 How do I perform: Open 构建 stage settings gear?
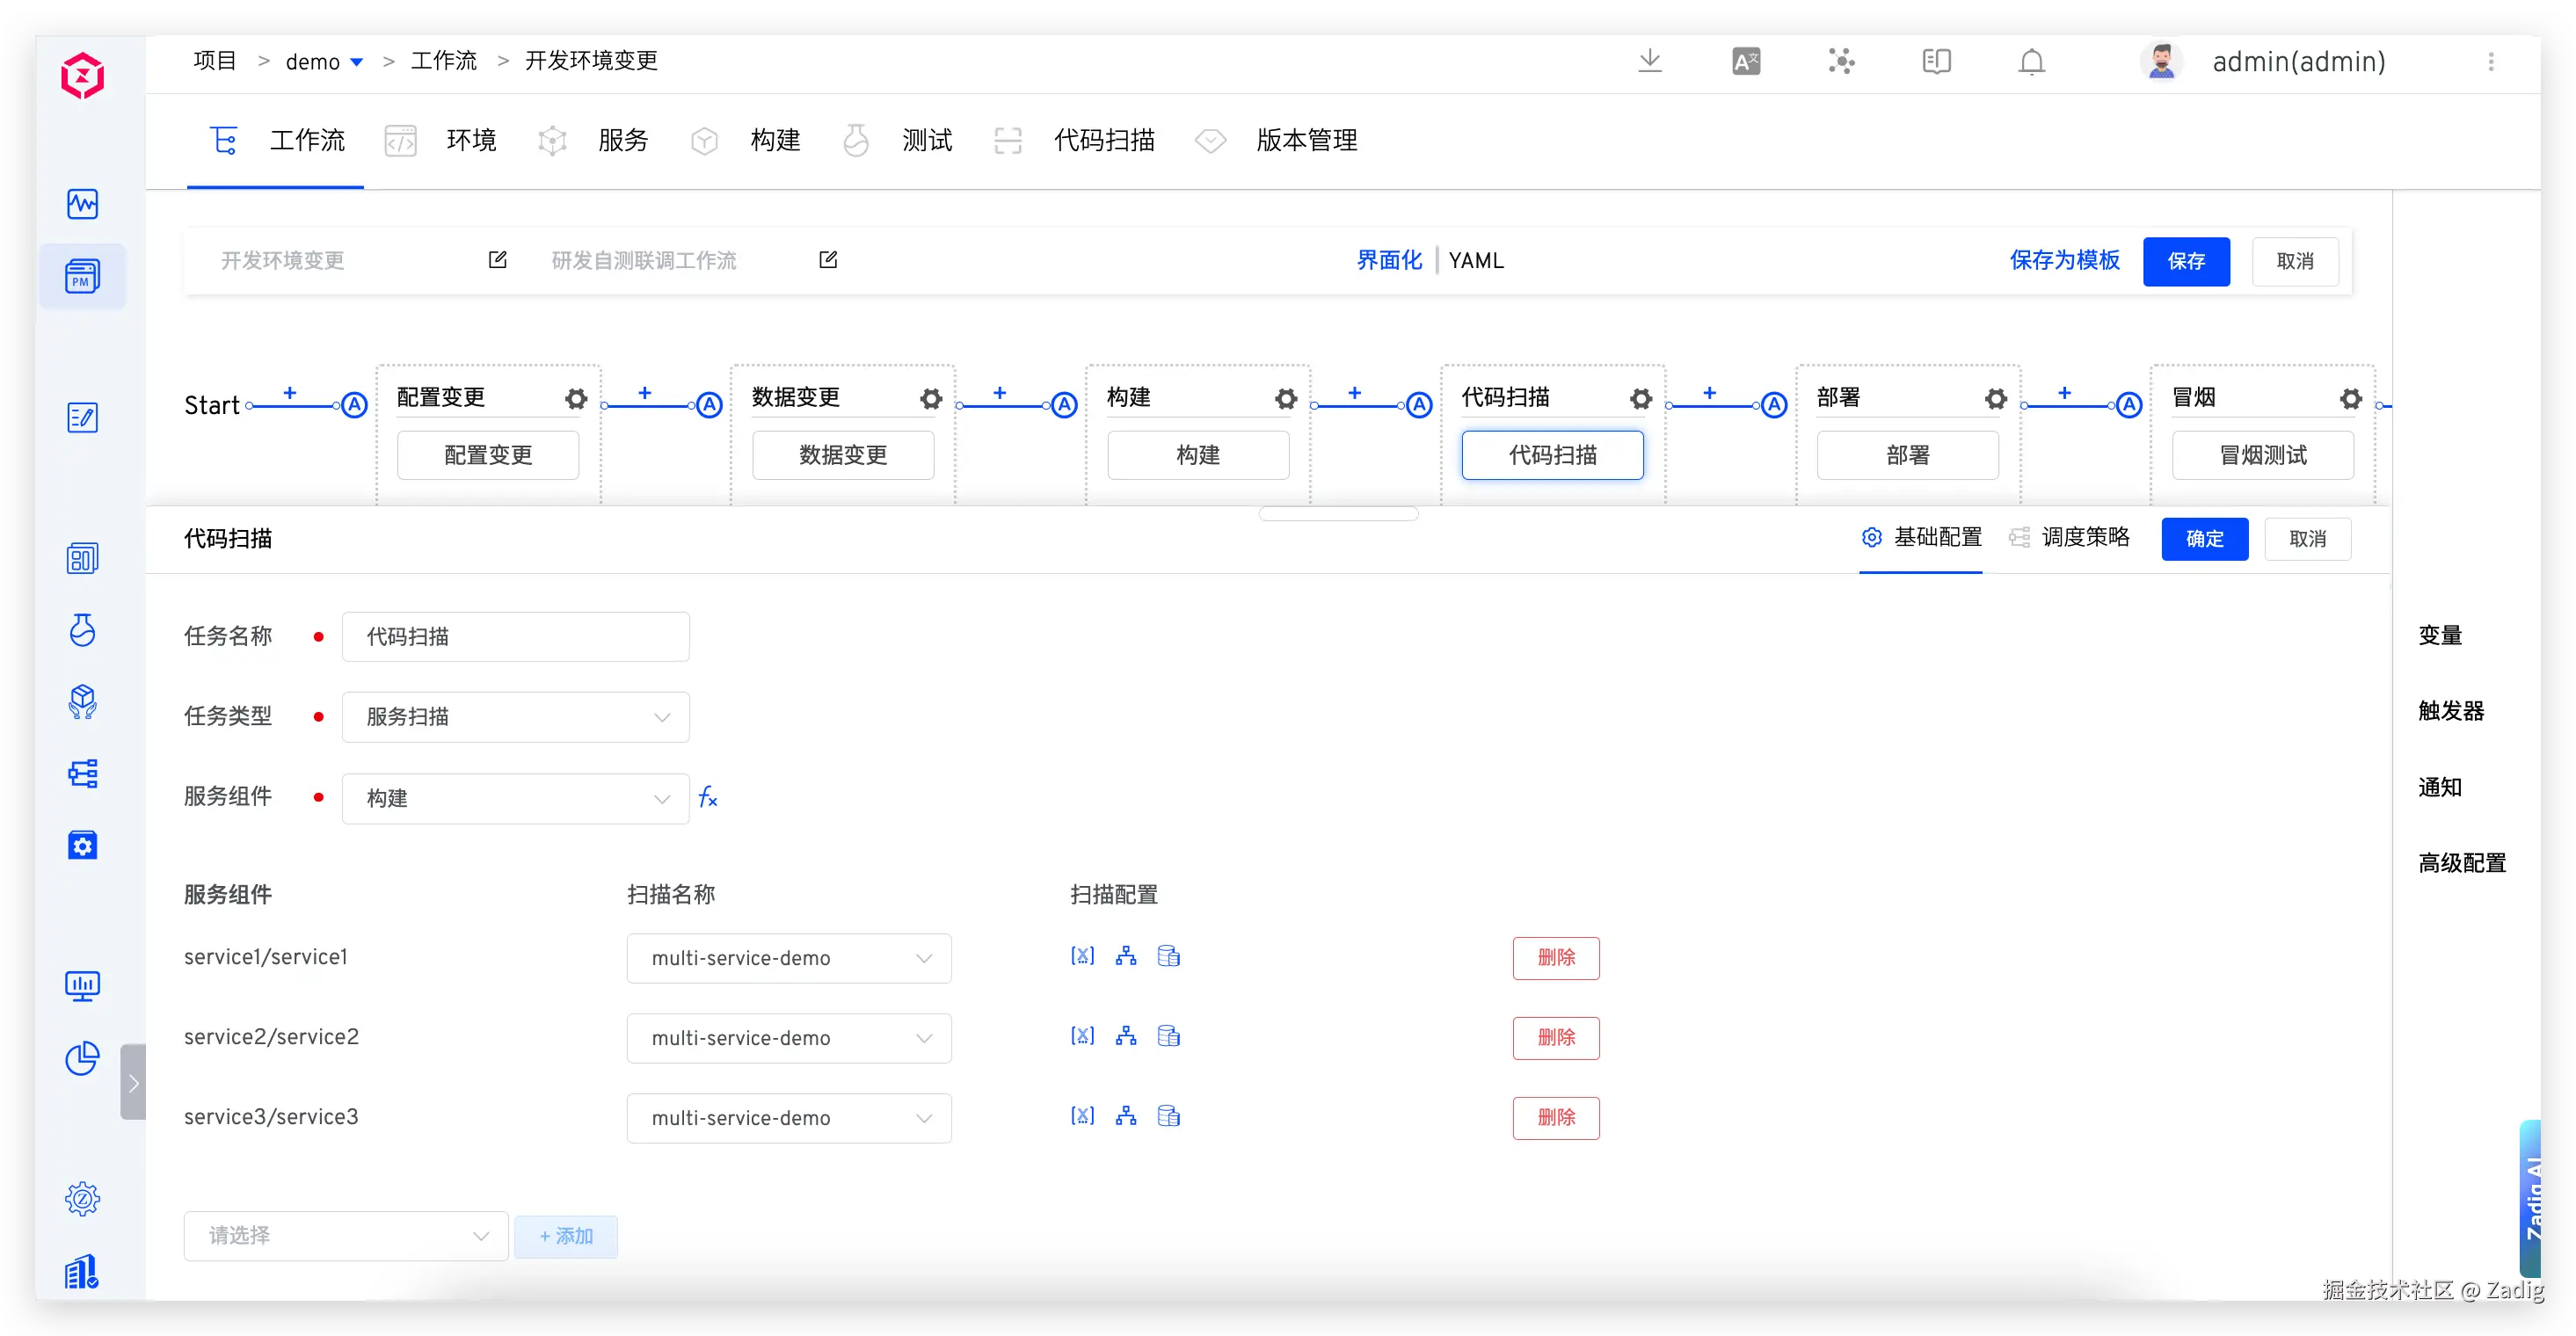(x=1286, y=398)
